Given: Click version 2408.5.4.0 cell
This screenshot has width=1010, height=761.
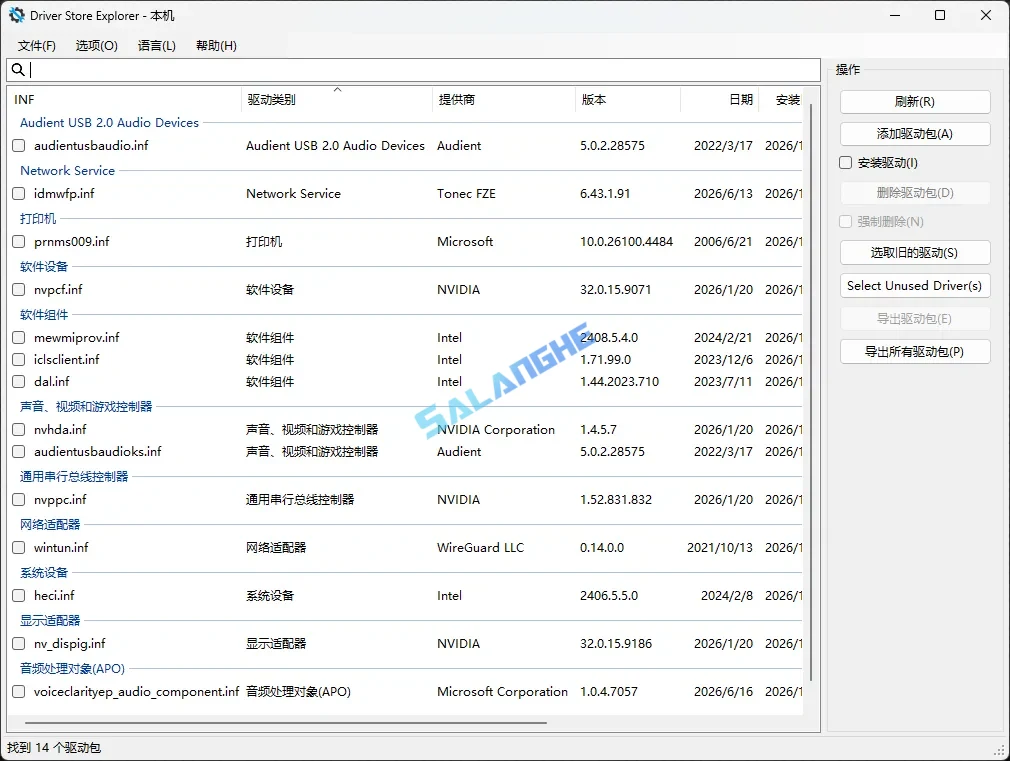Looking at the screenshot, I should [609, 338].
